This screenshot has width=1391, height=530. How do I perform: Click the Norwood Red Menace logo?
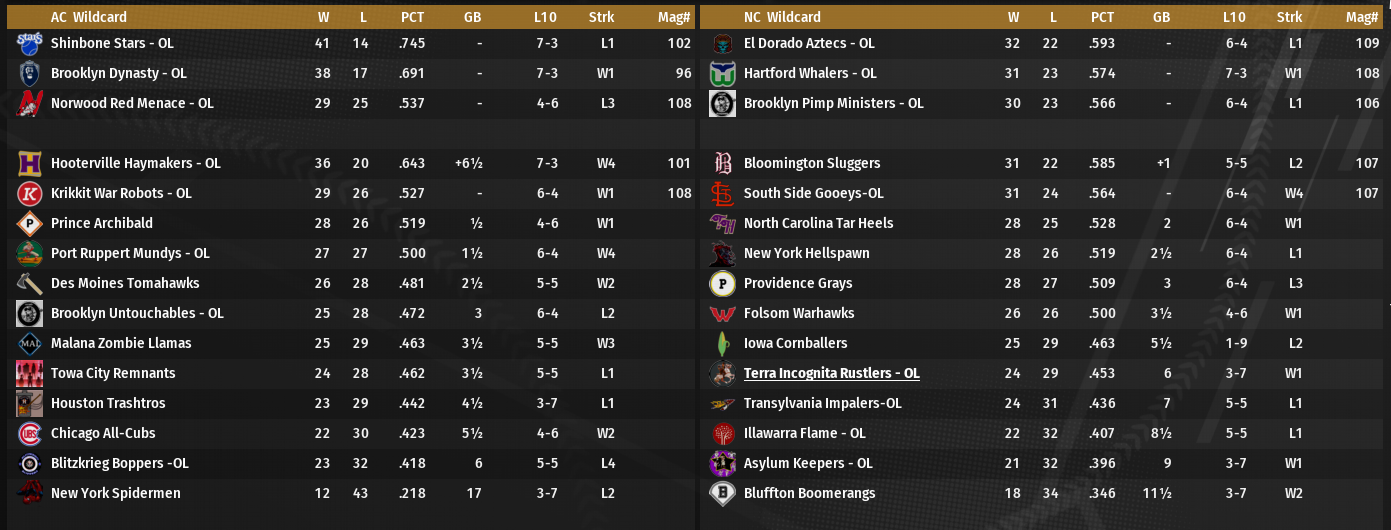coord(29,104)
